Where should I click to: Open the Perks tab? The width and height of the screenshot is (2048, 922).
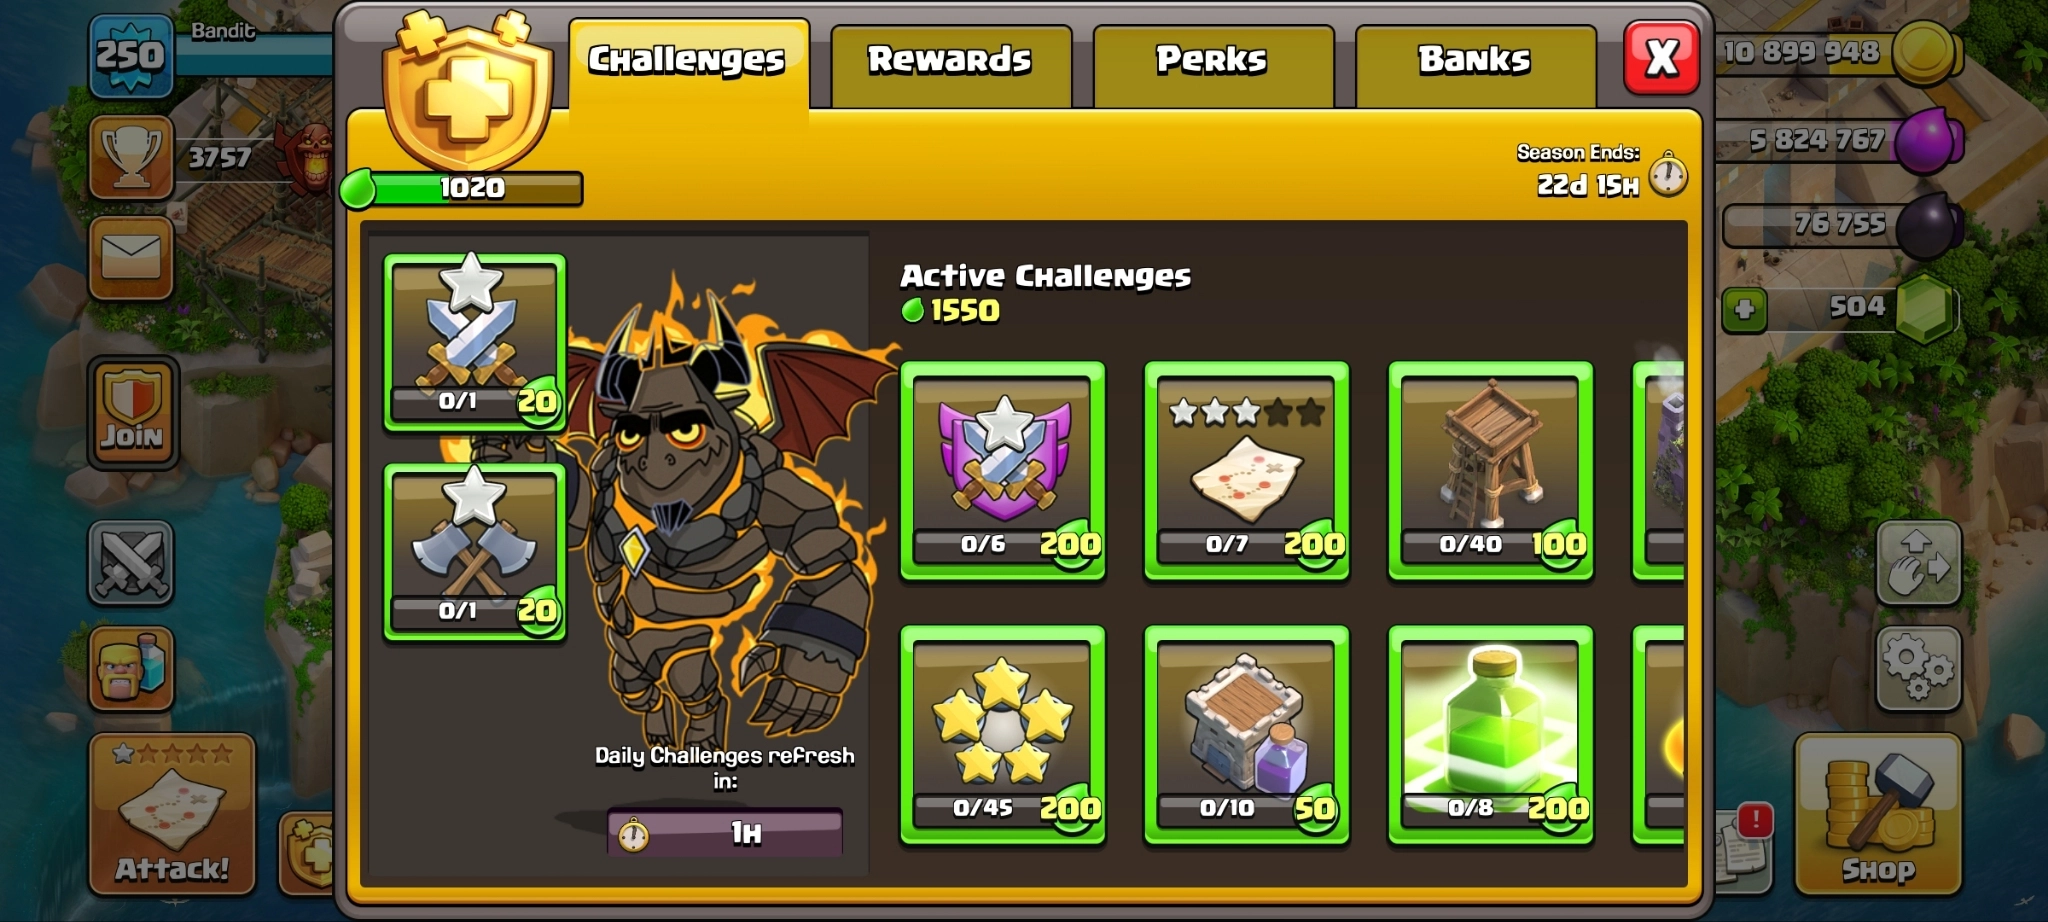click(x=1212, y=64)
